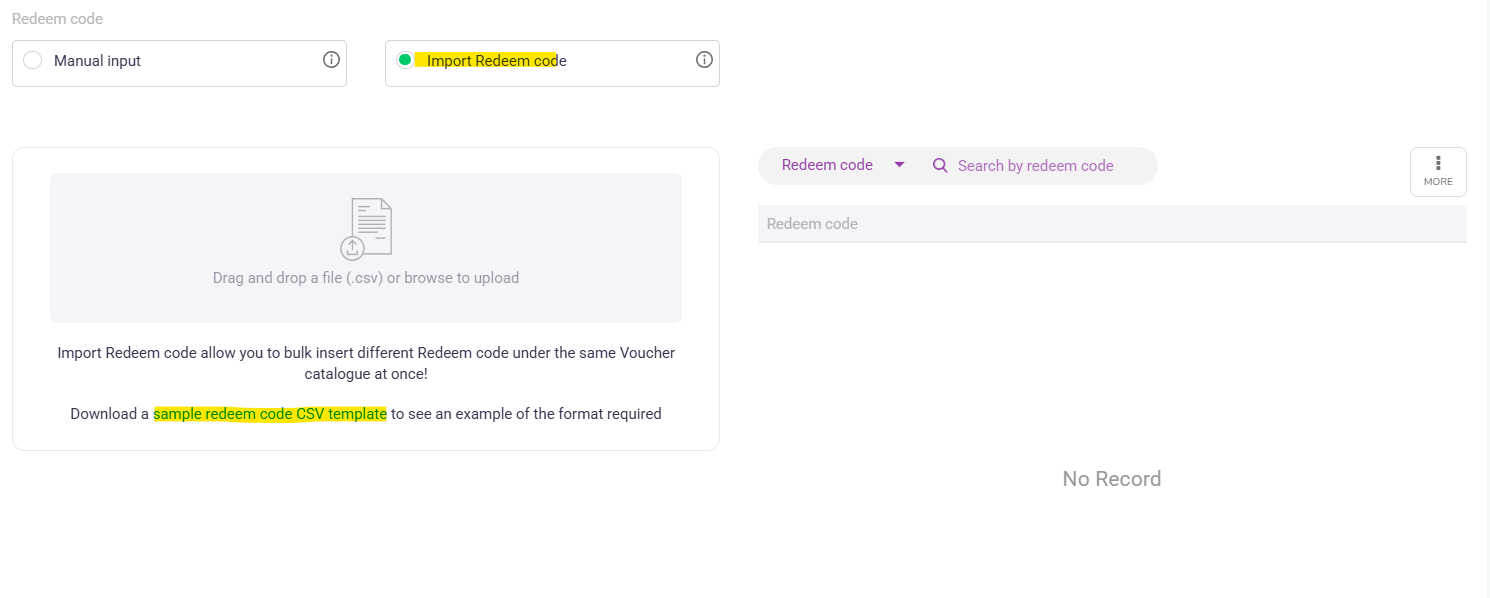Click the document upload icon in drop zone
The height and width of the screenshot is (598, 1490).
coord(366,229)
